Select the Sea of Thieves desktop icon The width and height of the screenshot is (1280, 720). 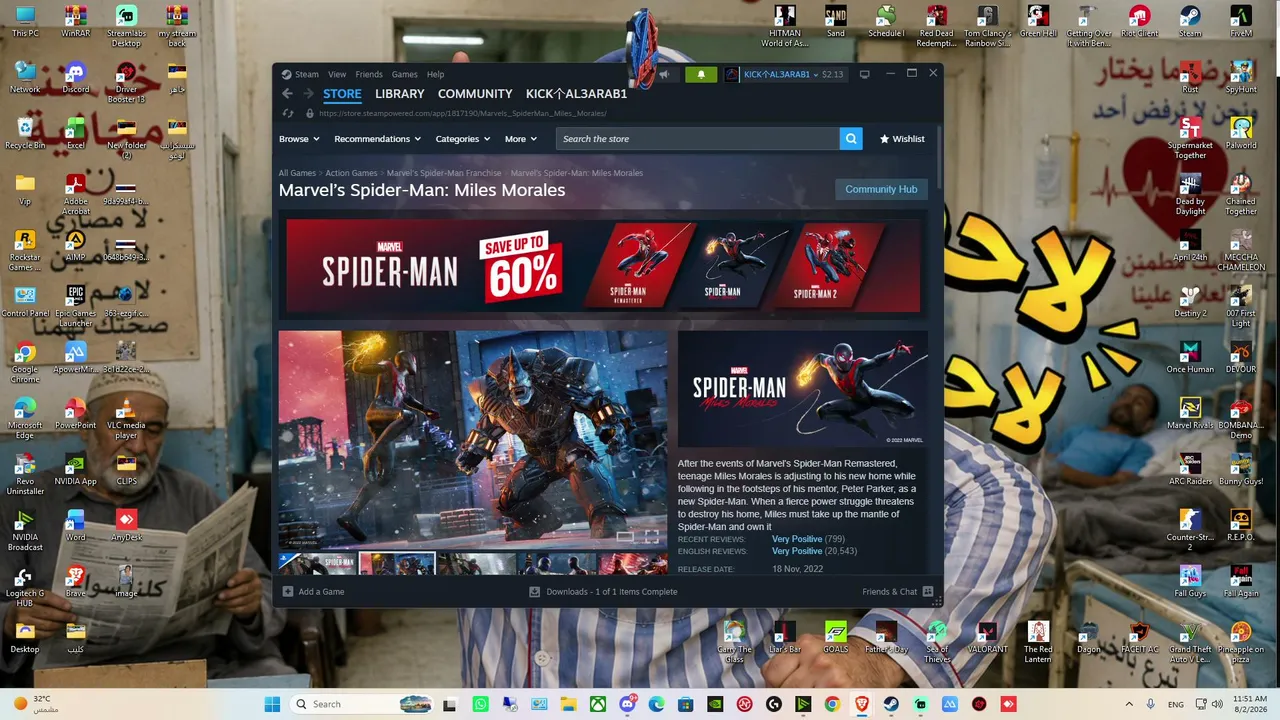(937, 642)
